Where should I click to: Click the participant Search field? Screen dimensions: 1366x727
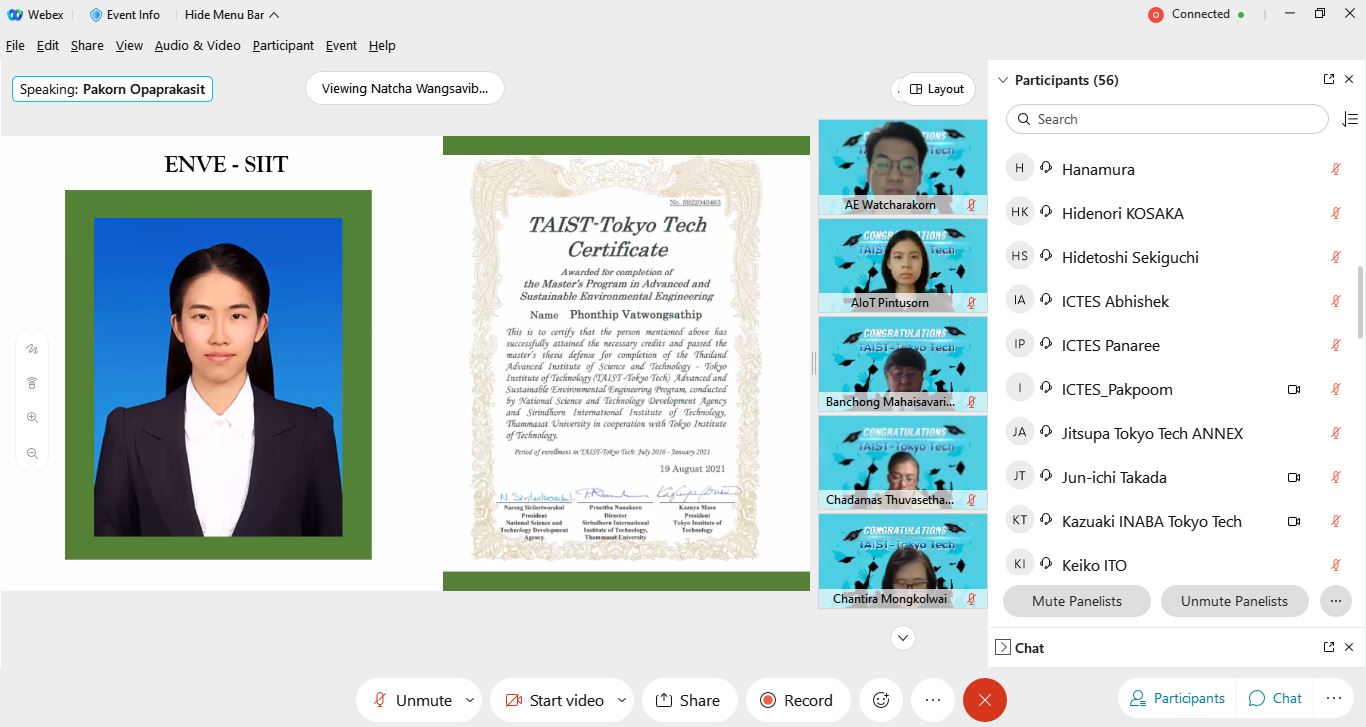[x=1167, y=119]
